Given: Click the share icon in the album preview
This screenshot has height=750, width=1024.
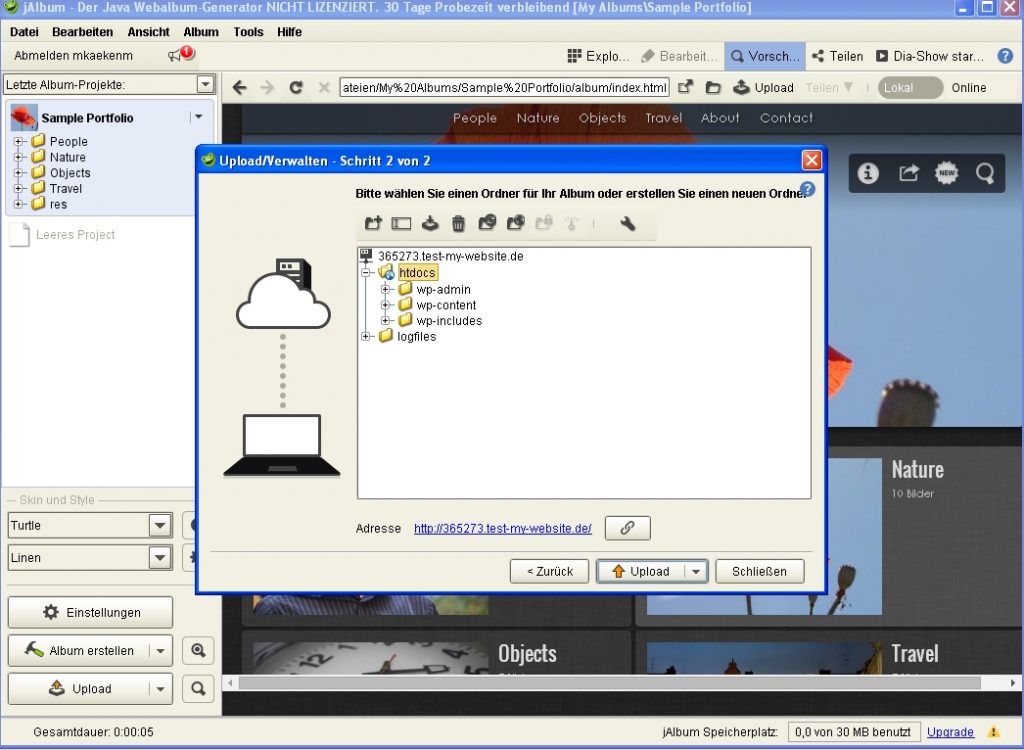Looking at the screenshot, I should (908, 173).
